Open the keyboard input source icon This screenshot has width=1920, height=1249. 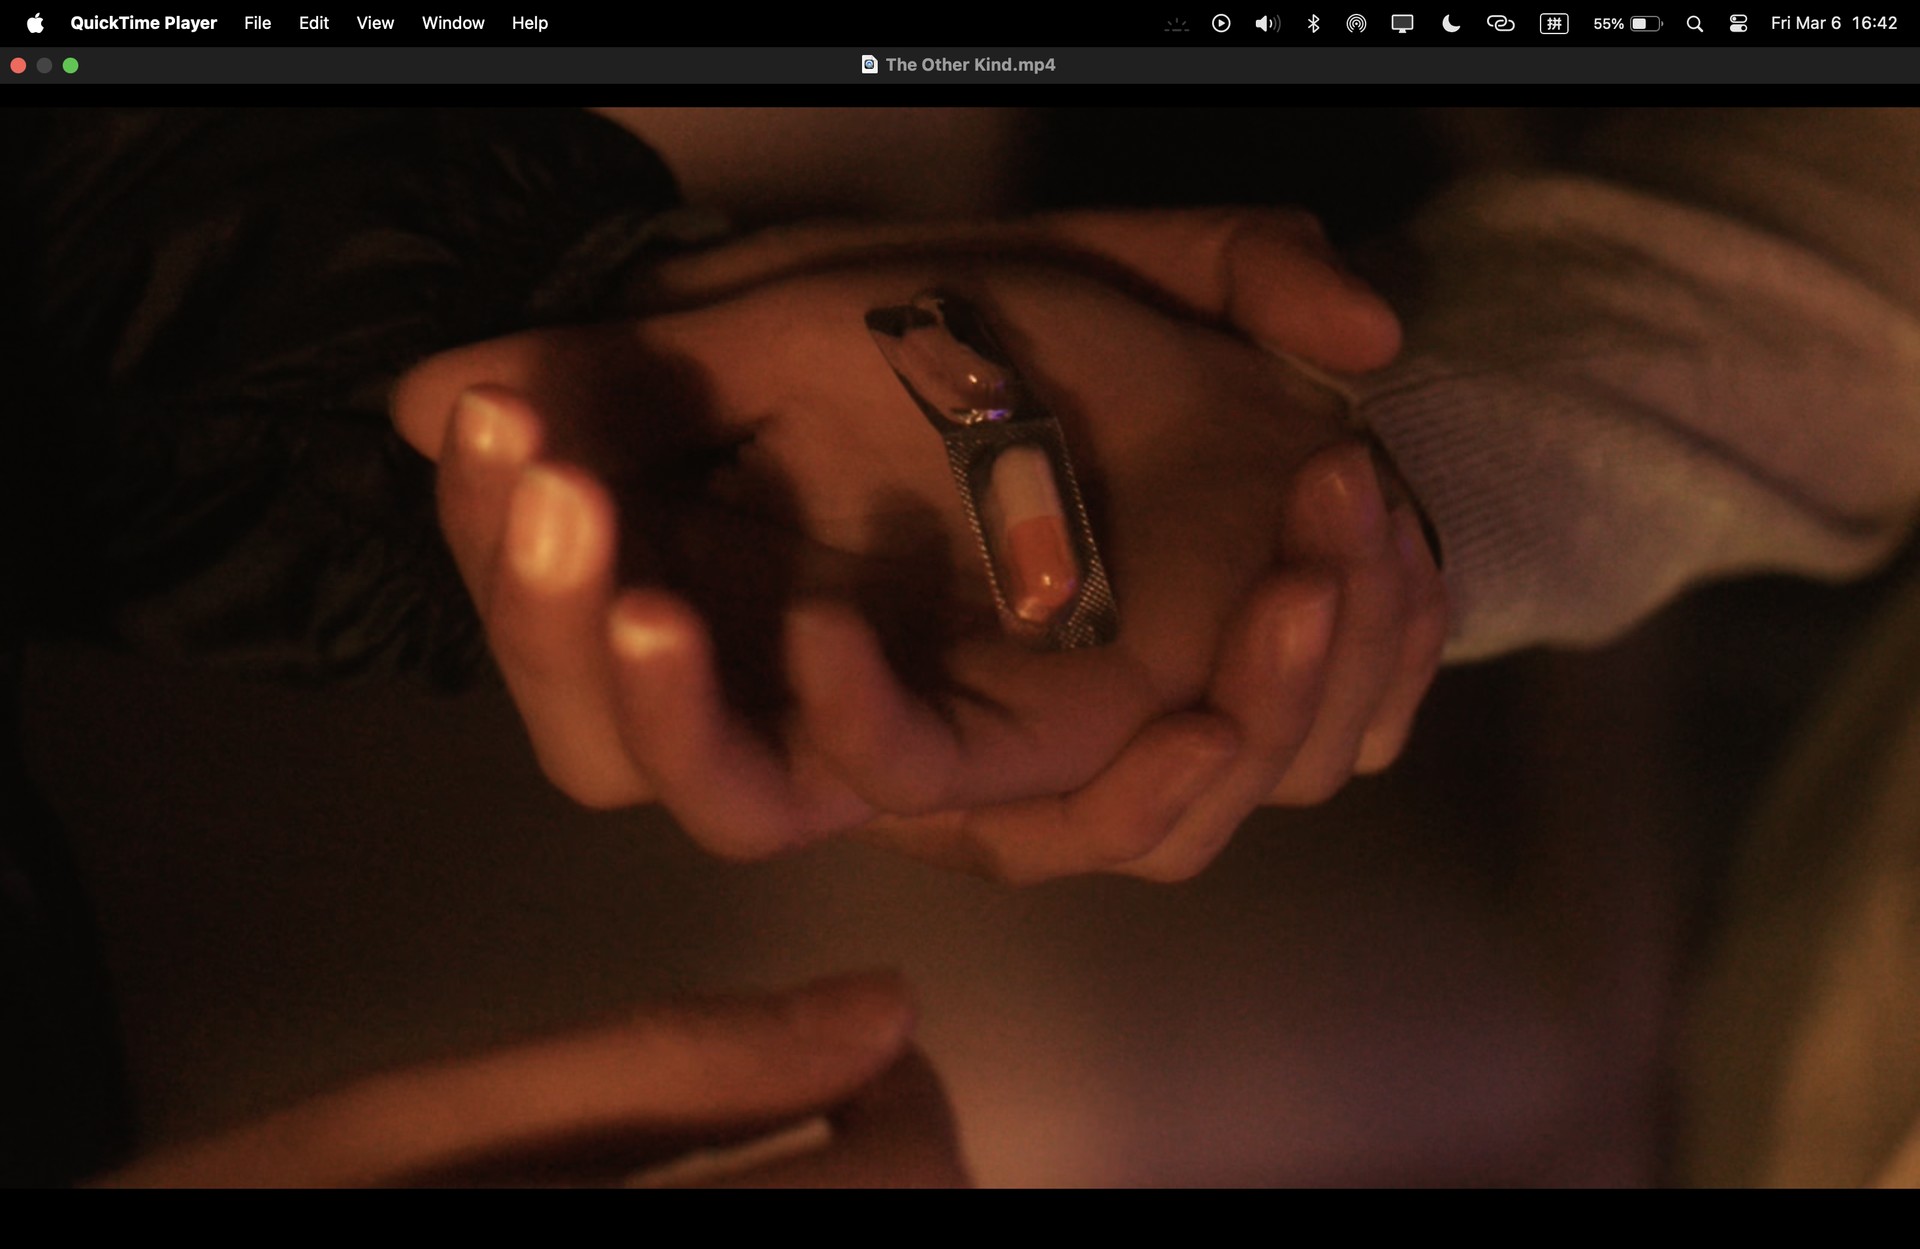(1554, 23)
